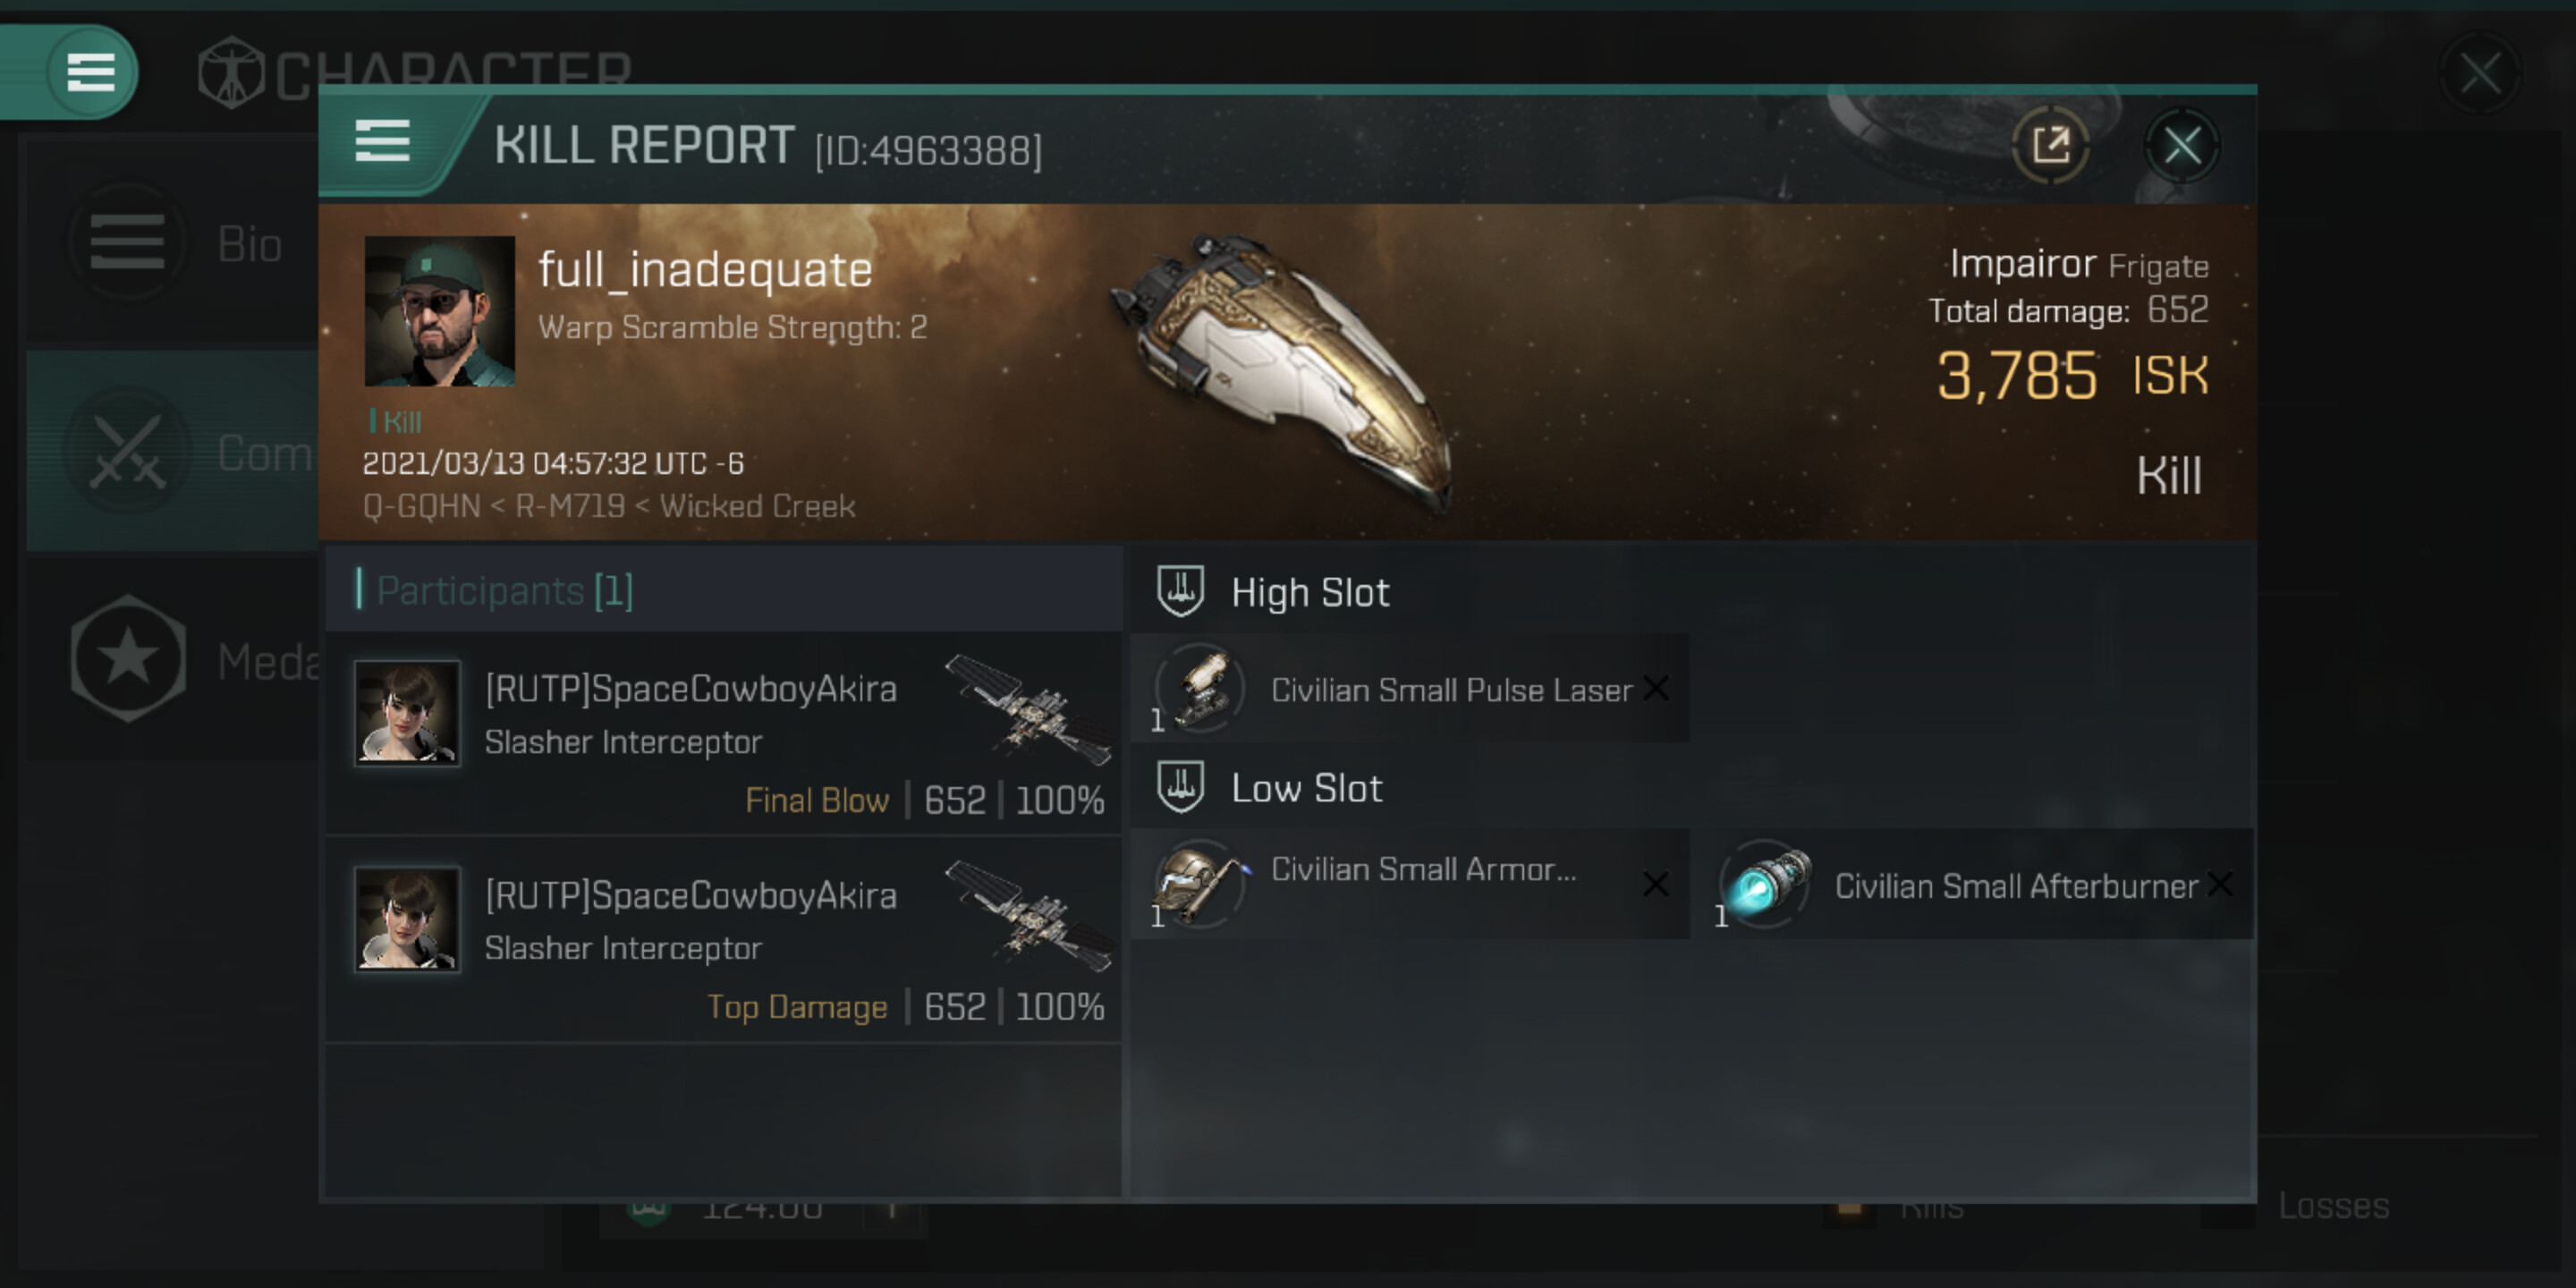The width and height of the screenshot is (2576, 1288).
Task: Open the main menu in top-left corner
Action: click(91, 72)
